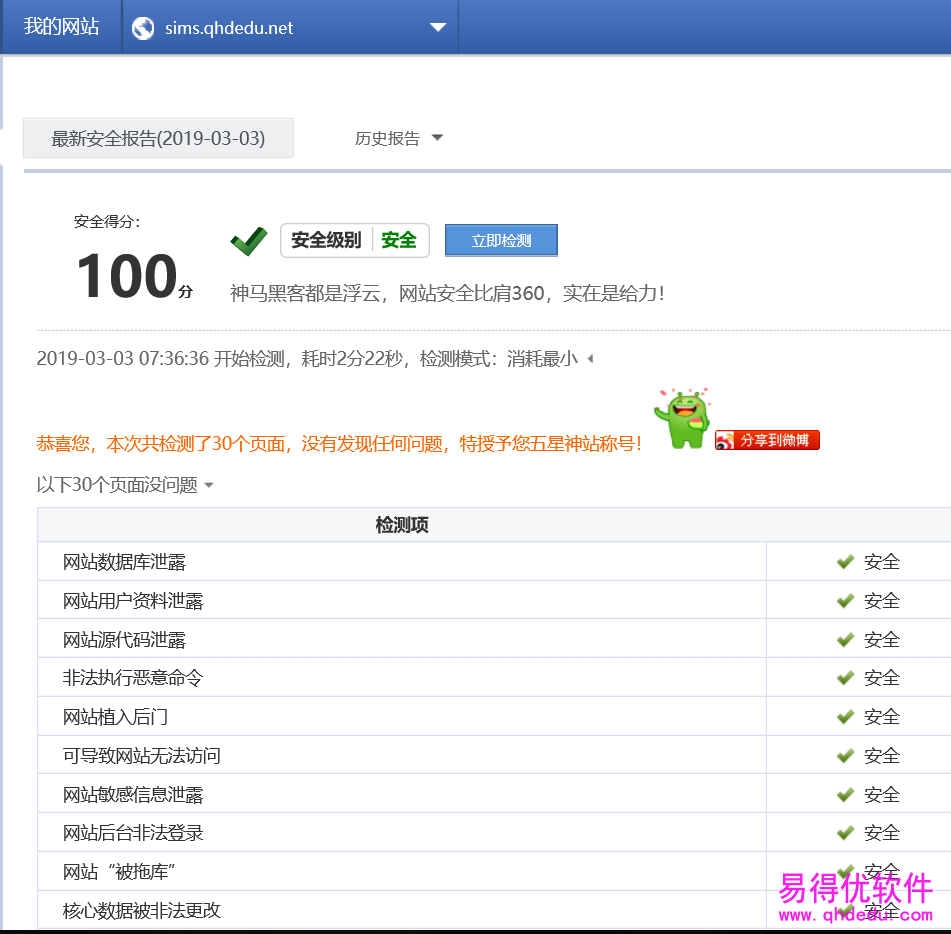The width and height of the screenshot is (951, 934).
Task: Click the checkmark icon for 可导致网站无法访问
Action: coord(845,756)
